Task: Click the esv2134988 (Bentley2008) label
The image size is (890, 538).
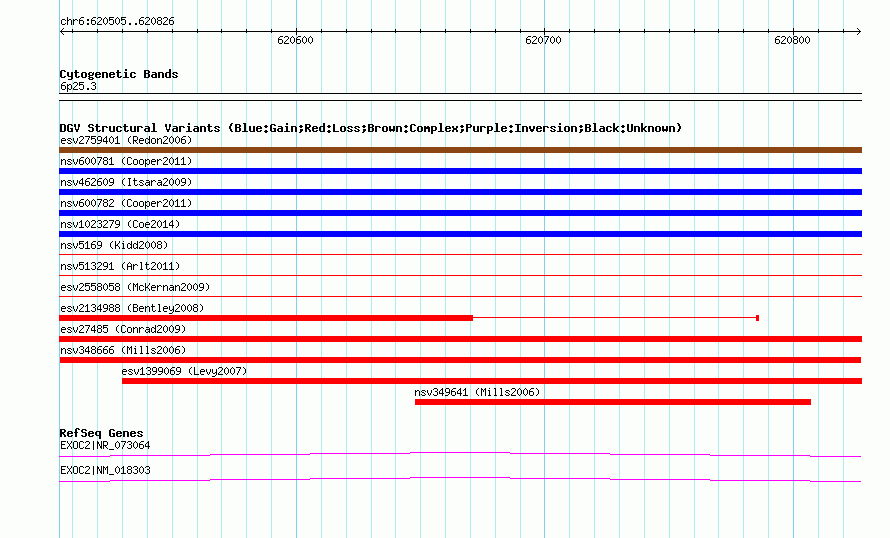Action: (132, 308)
